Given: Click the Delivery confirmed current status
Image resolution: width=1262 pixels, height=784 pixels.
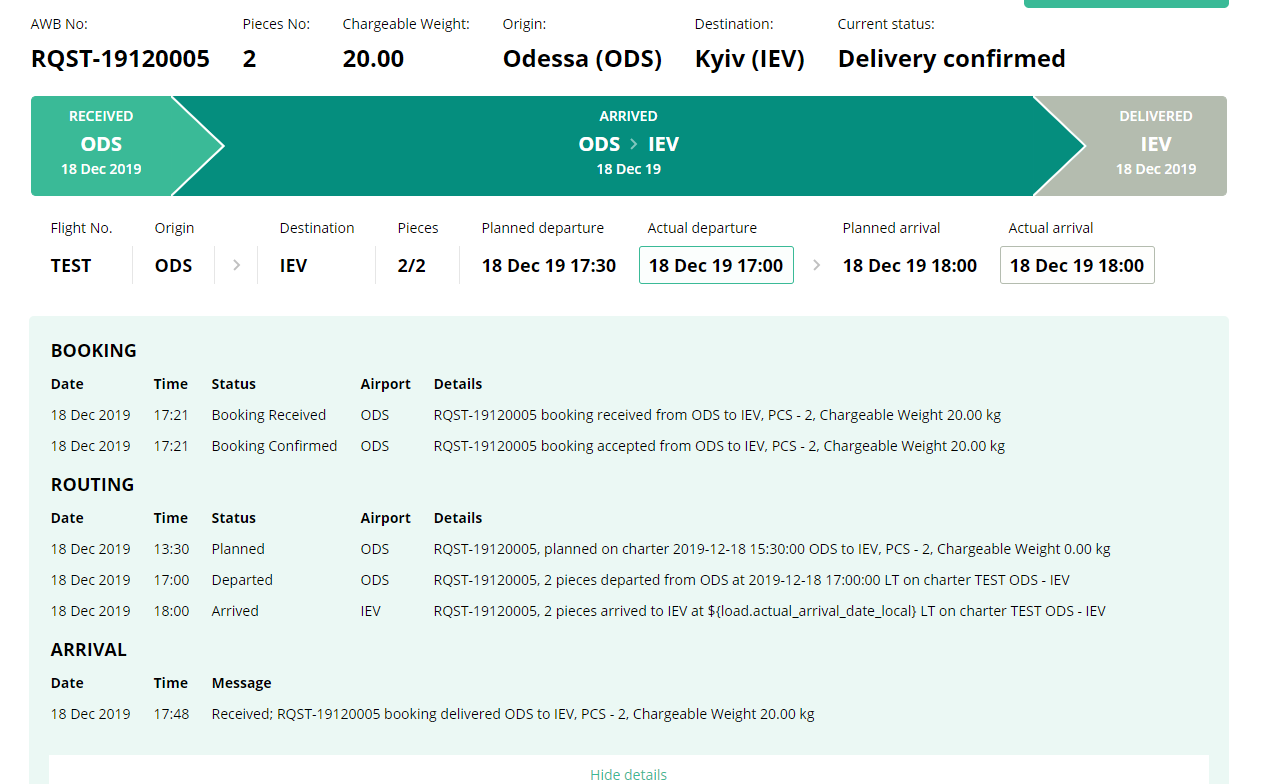Looking at the screenshot, I should [951, 59].
